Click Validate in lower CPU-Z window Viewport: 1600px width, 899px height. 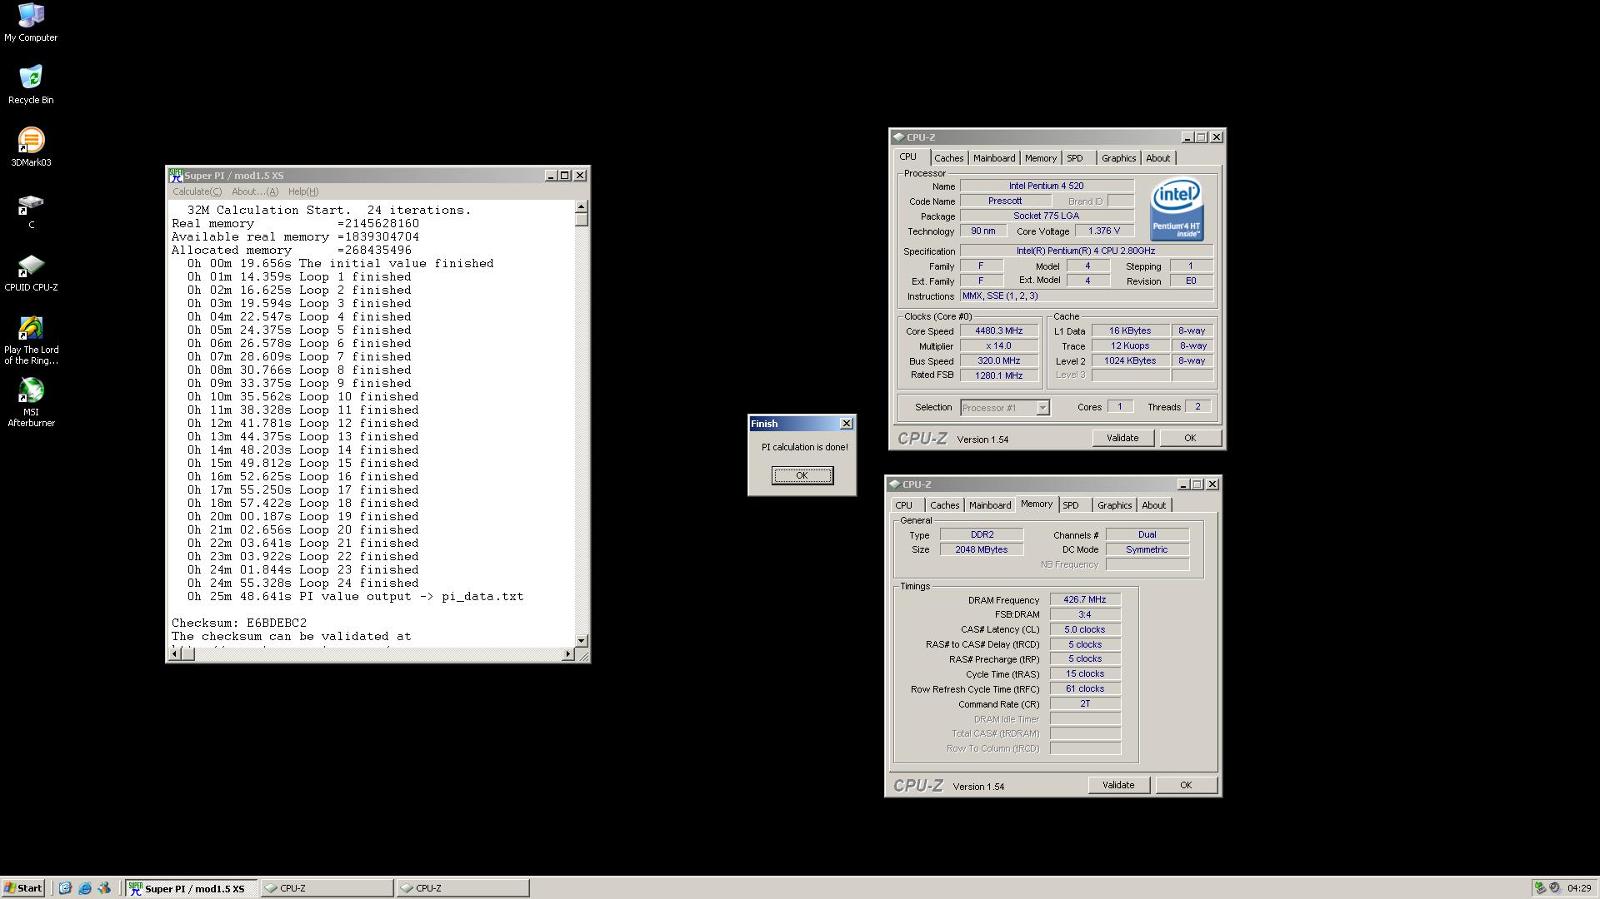[1118, 785]
